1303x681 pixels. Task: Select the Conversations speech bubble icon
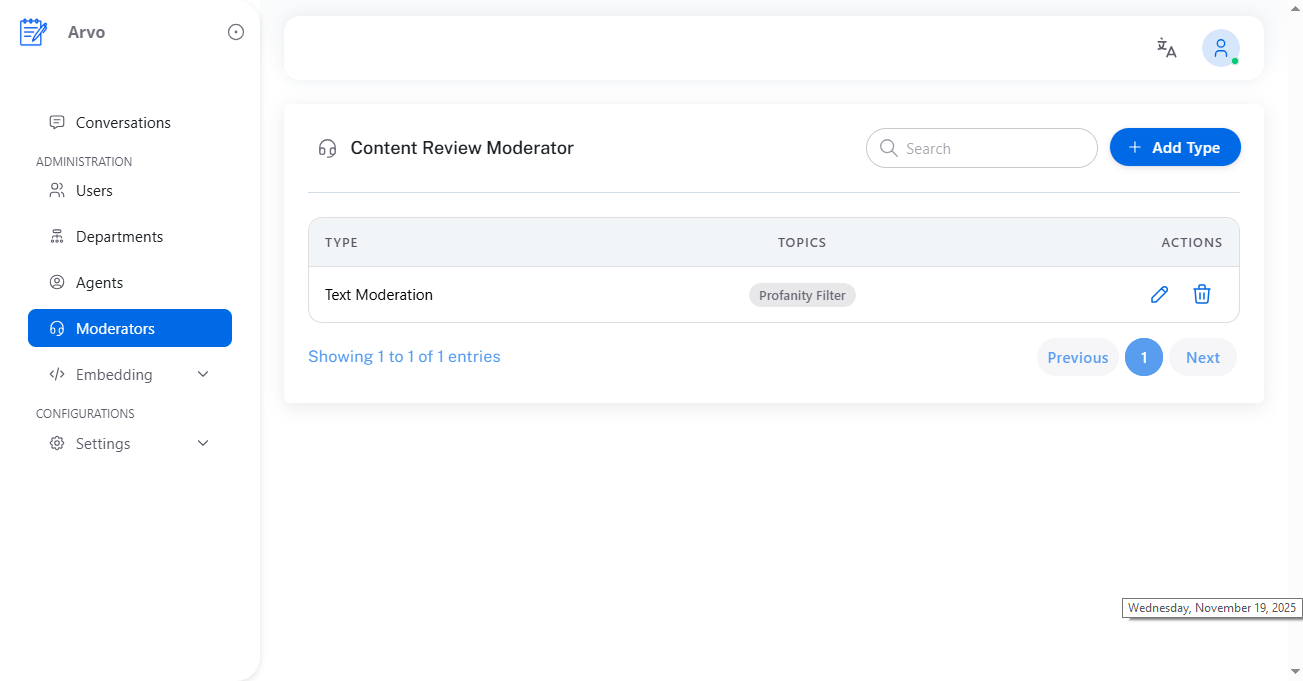click(x=56, y=121)
